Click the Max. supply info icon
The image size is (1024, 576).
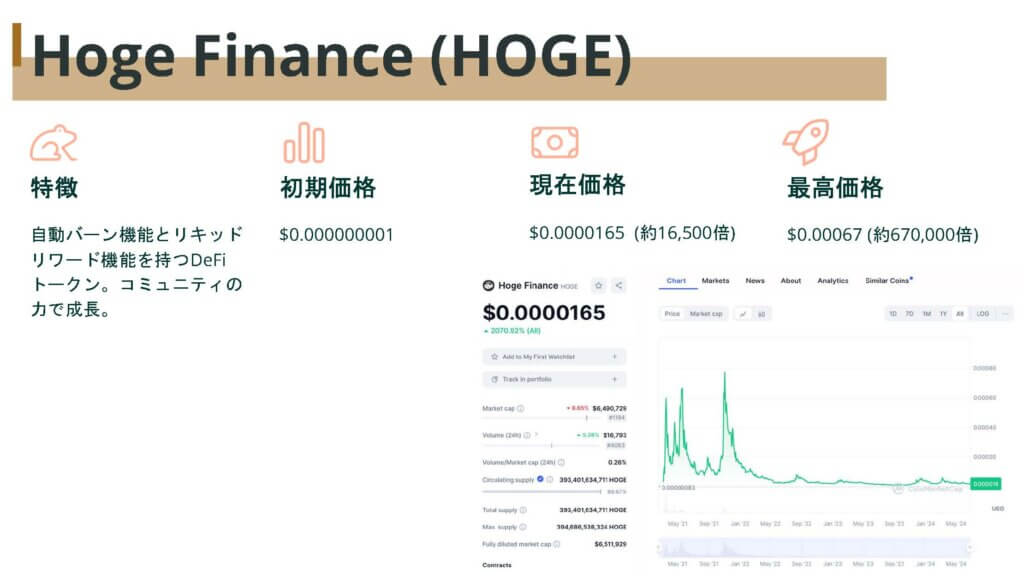click(522, 527)
